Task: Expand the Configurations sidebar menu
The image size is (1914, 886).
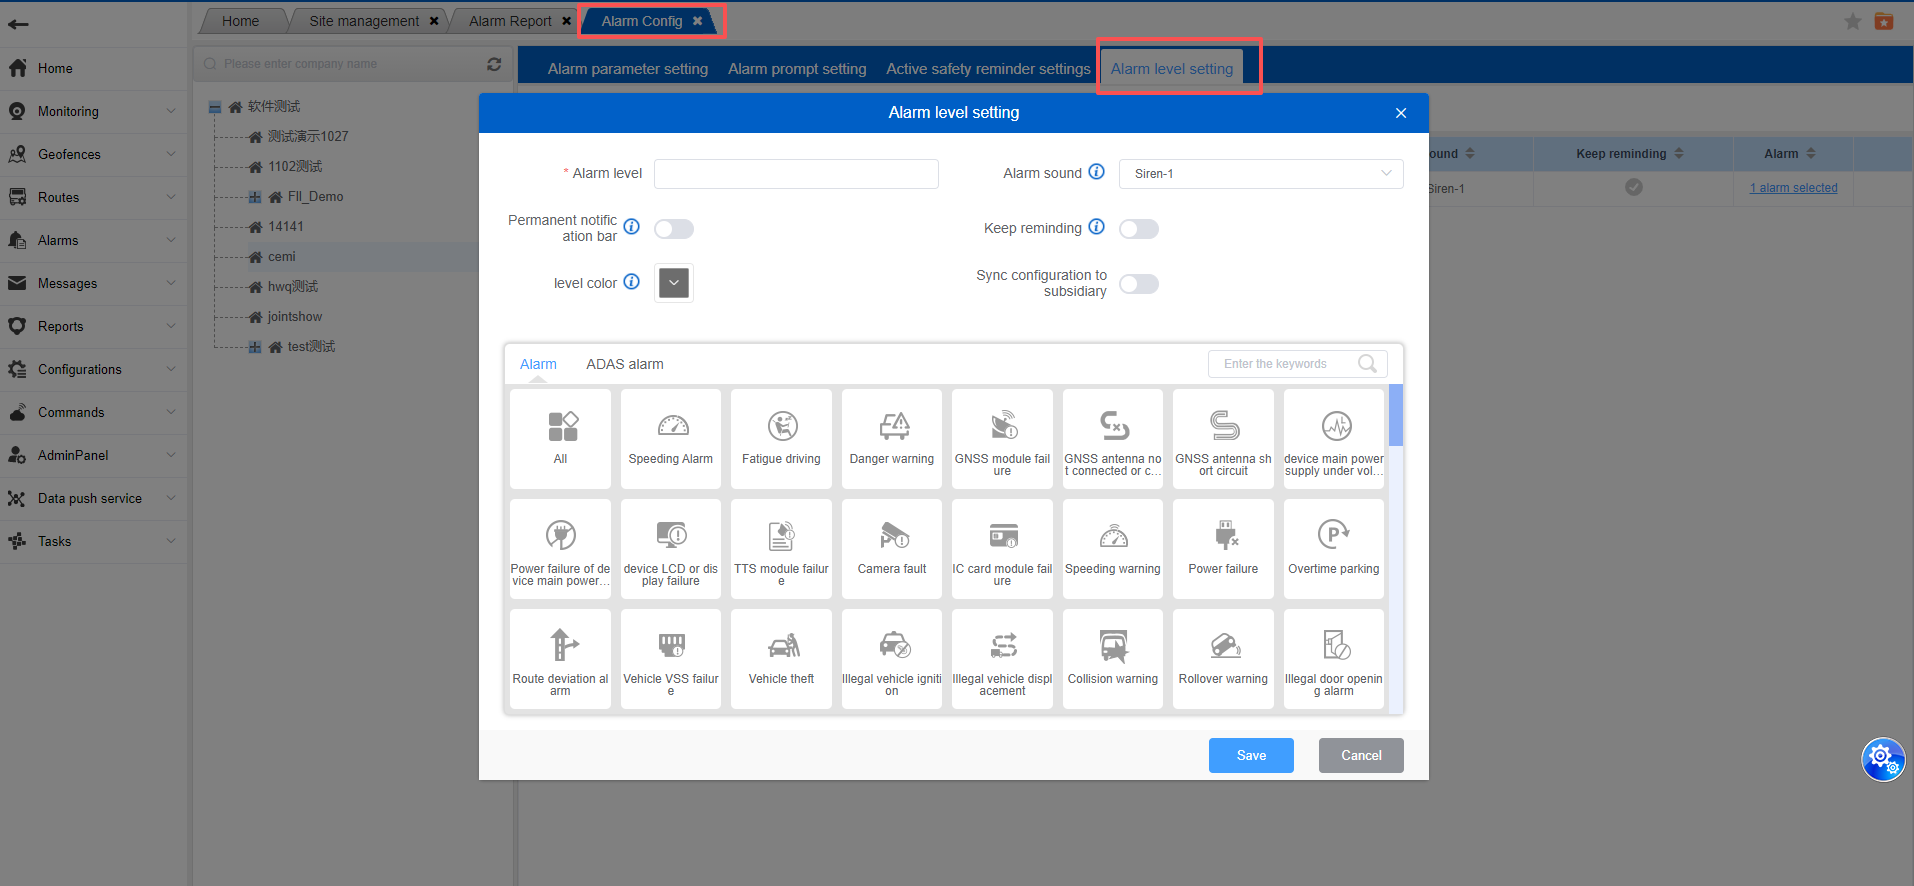Action: click(92, 370)
